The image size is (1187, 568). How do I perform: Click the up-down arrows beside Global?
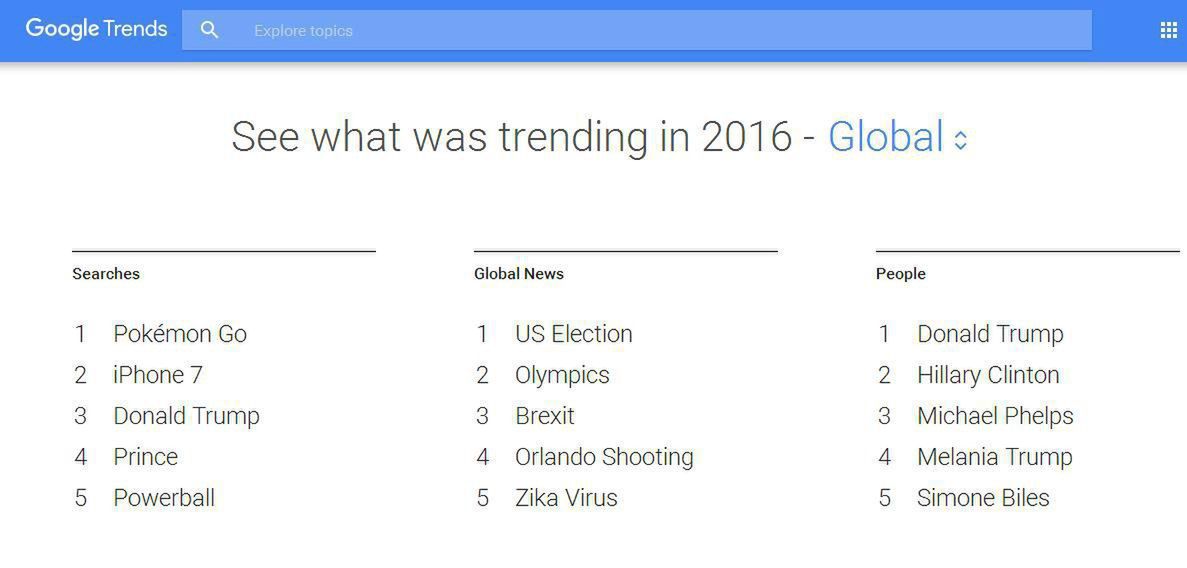point(961,139)
